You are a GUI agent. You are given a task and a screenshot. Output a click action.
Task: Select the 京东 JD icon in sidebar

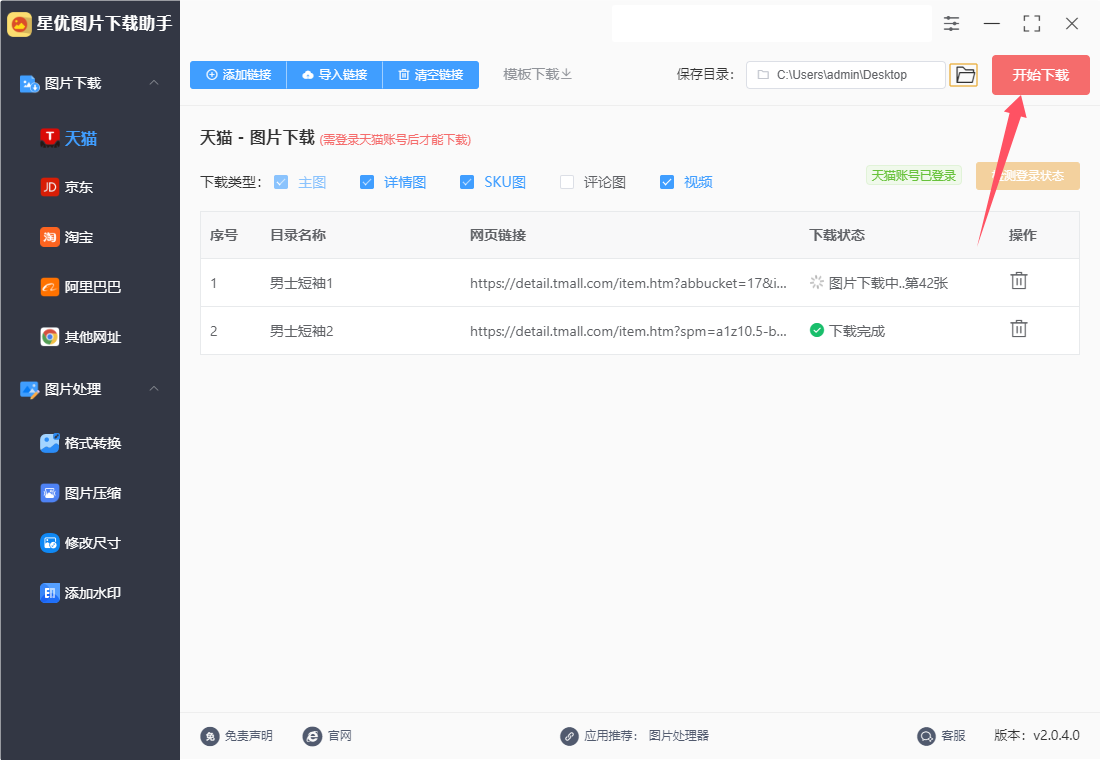(50, 187)
